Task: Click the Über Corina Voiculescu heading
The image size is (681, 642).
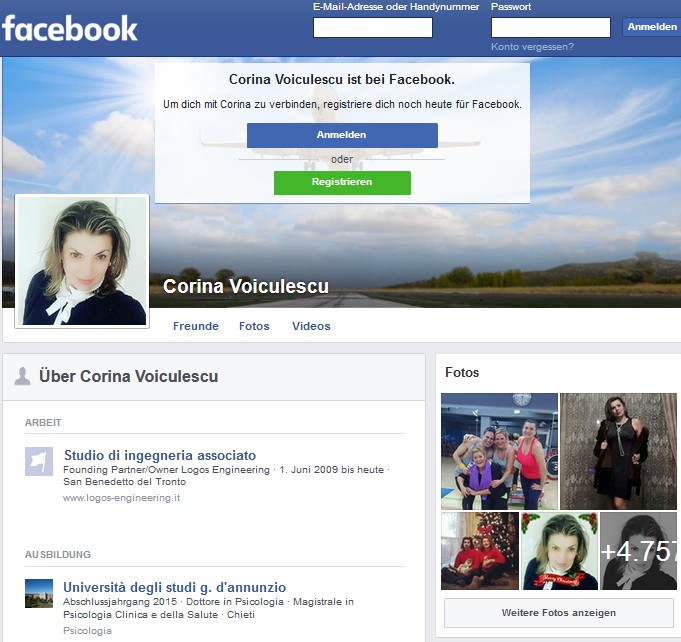Action: [129, 376]
